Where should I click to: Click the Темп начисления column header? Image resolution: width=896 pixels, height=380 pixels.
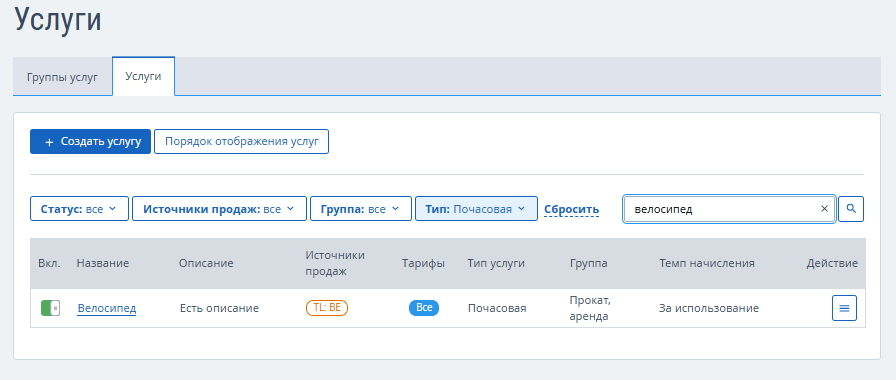pos(707,263)
